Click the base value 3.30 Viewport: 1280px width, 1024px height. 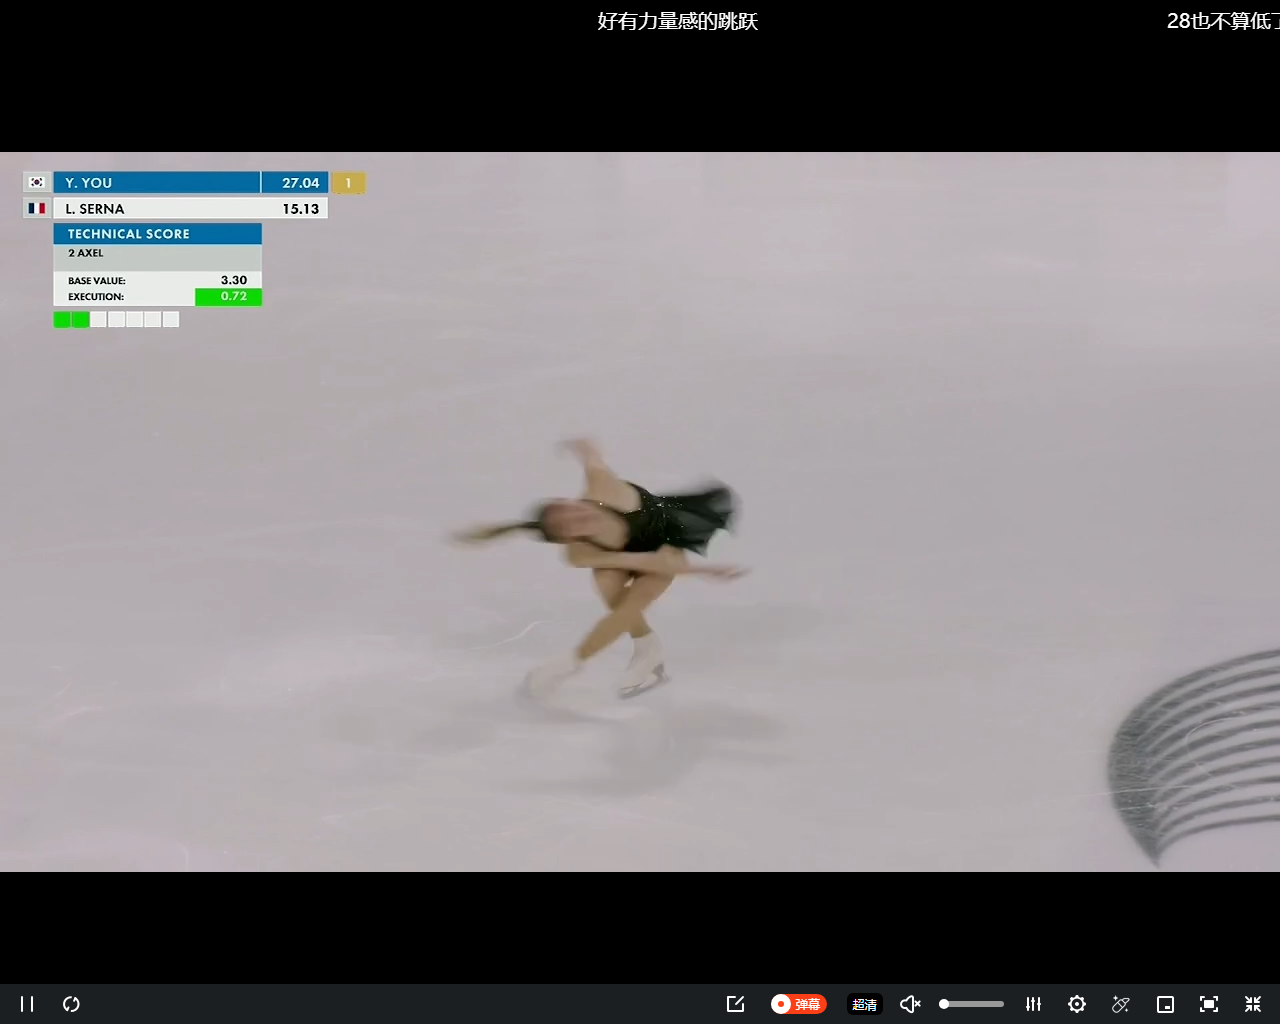234,280
